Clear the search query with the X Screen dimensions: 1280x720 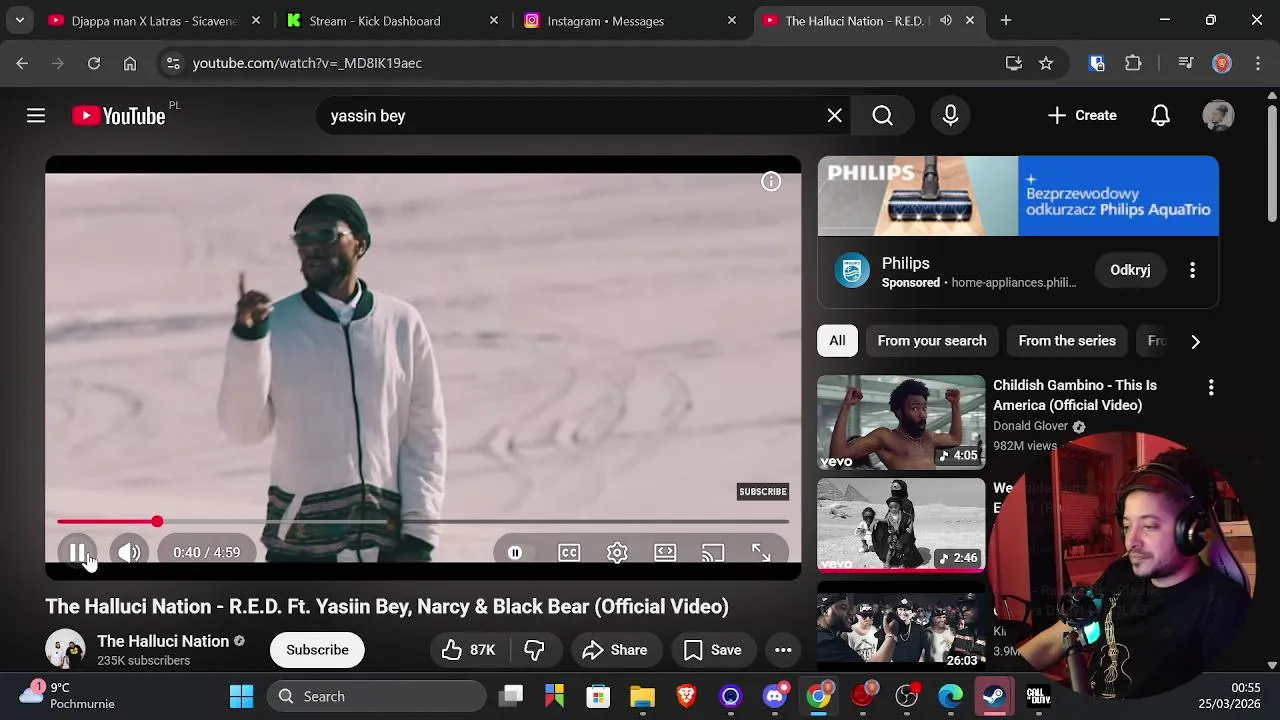[834, 116]
